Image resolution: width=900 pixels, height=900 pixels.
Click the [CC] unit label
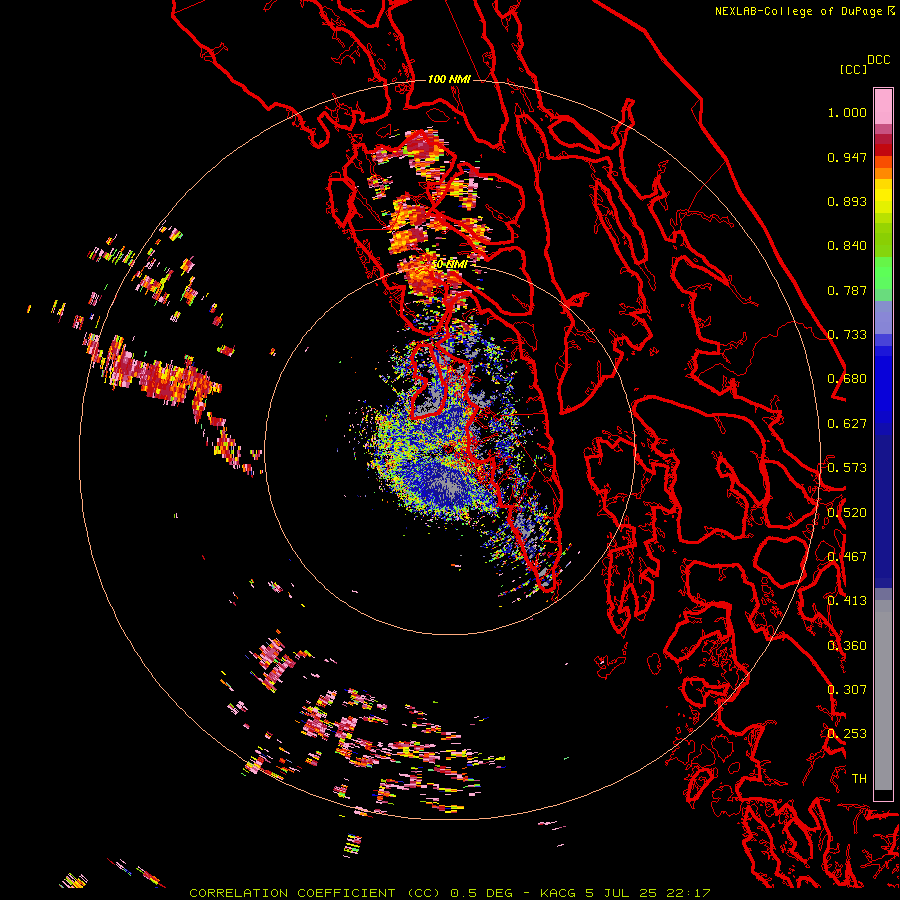tap(853, 69)
